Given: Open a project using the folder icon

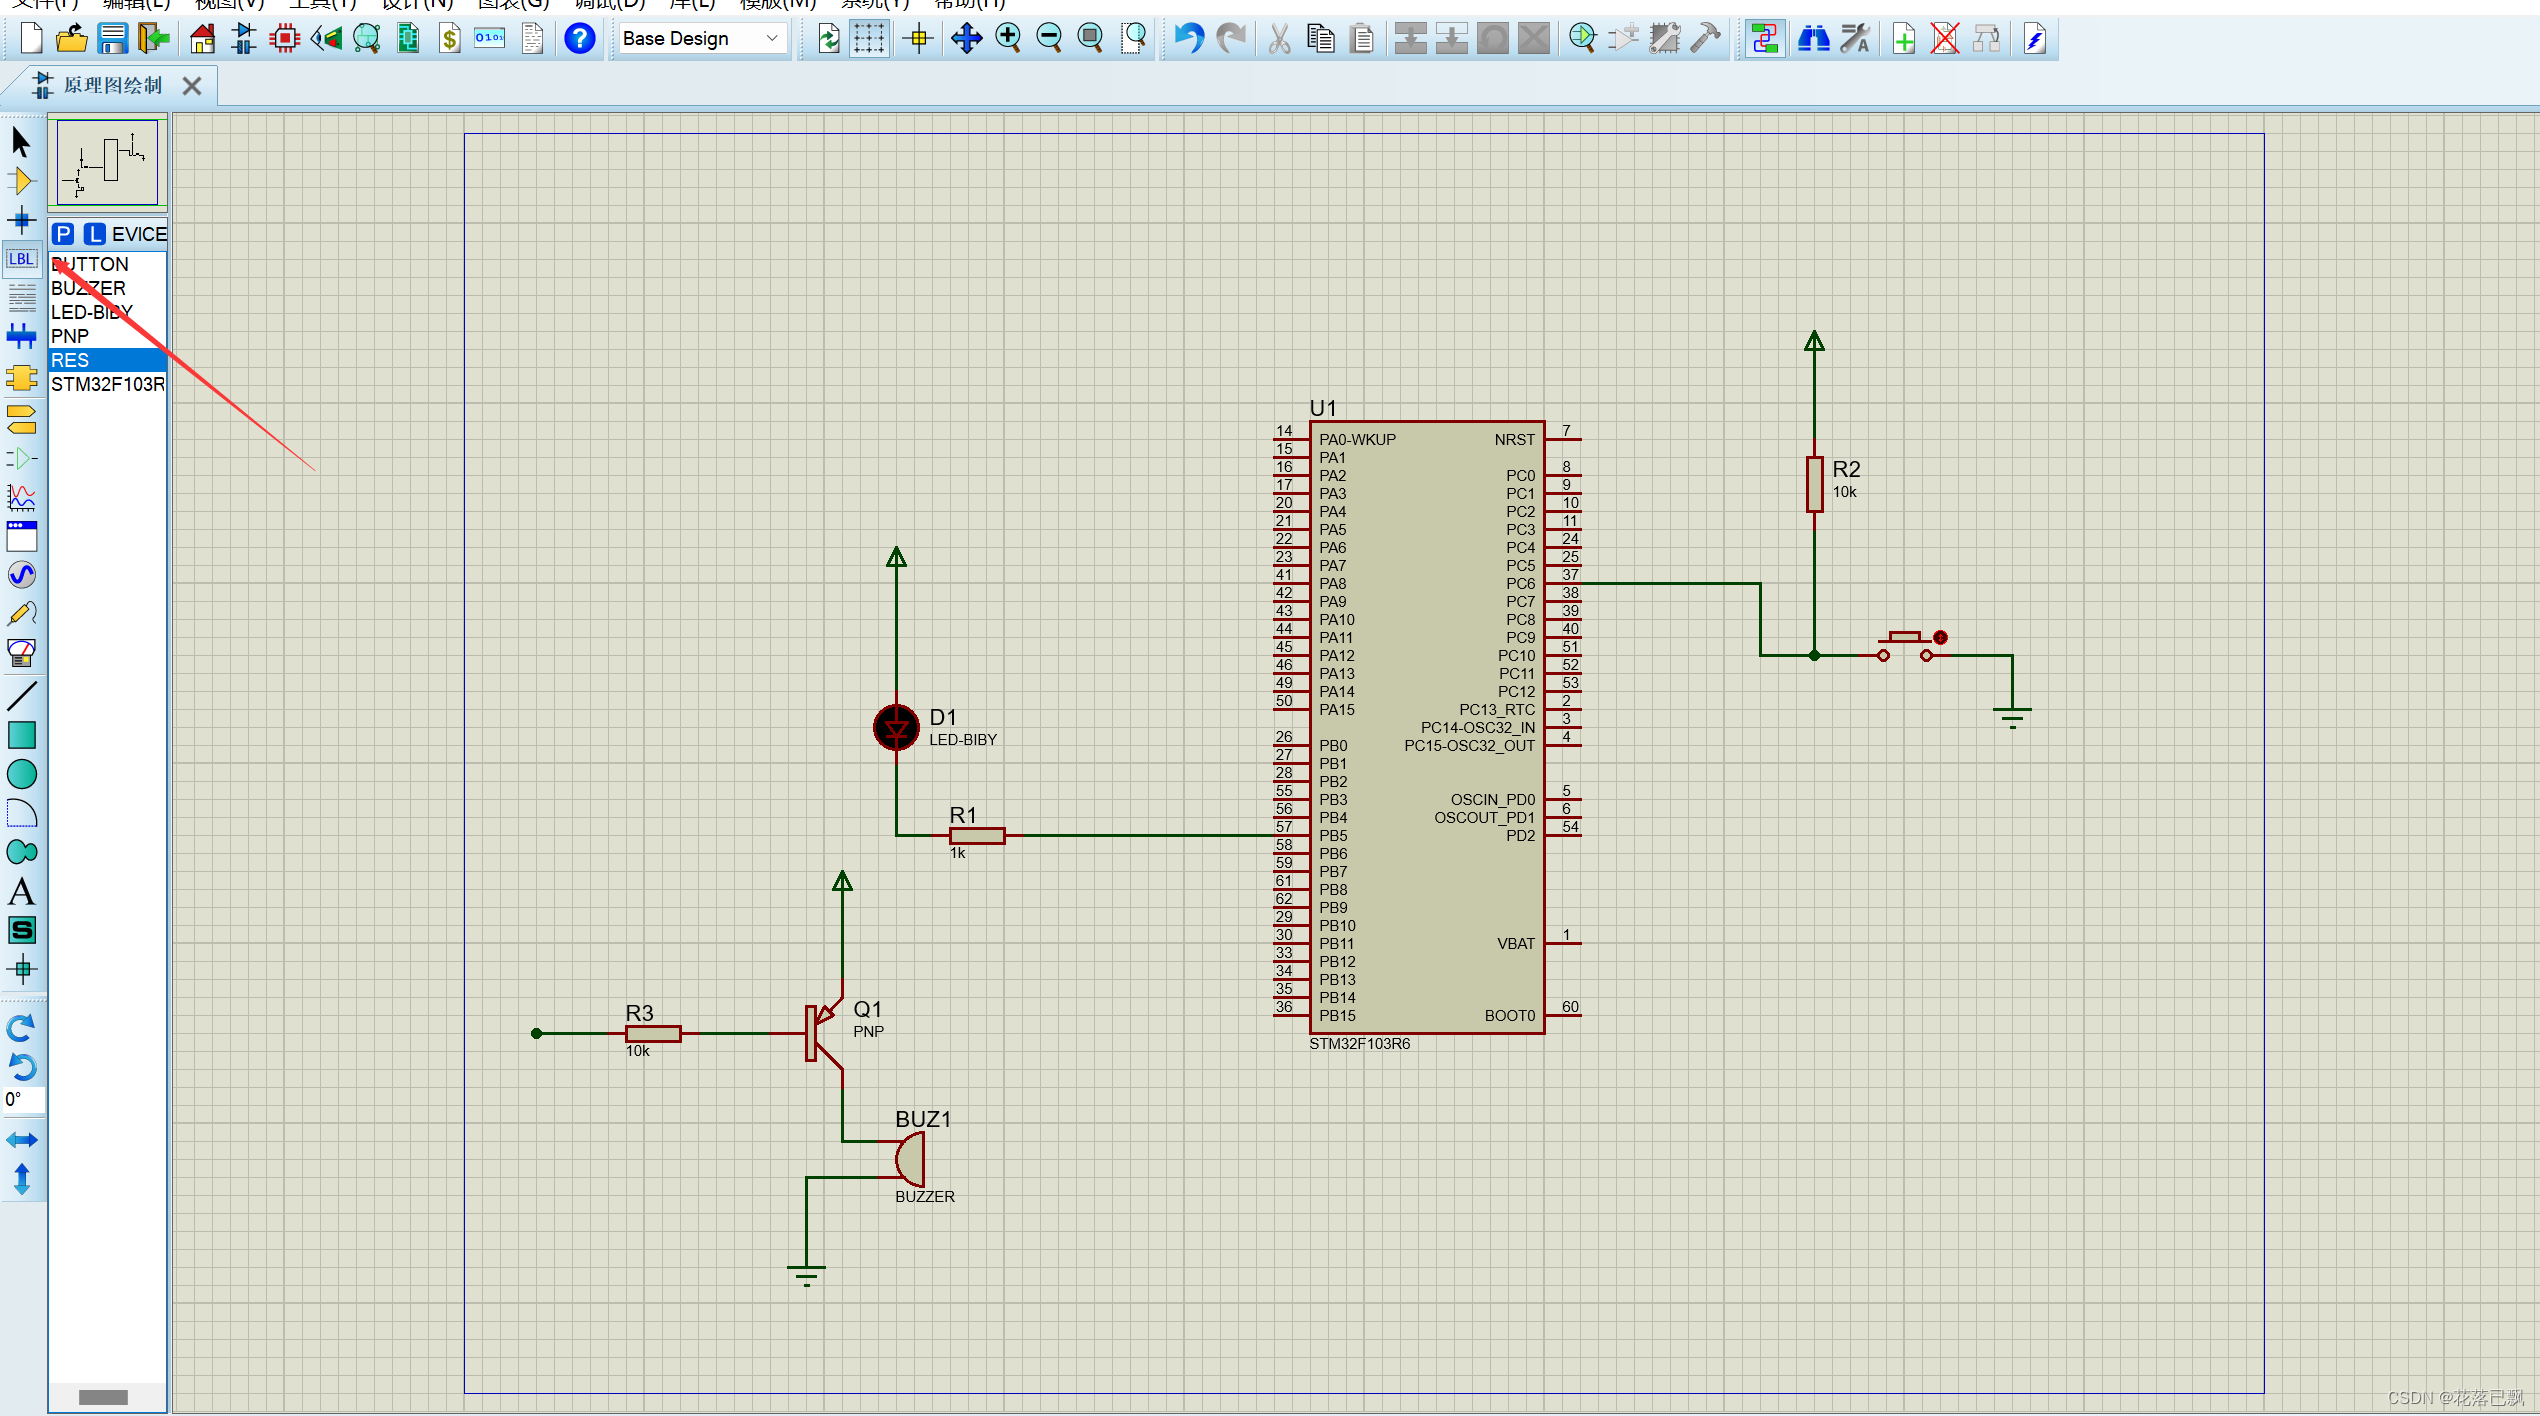Looking at the screenshot, I should pos(71,39).
